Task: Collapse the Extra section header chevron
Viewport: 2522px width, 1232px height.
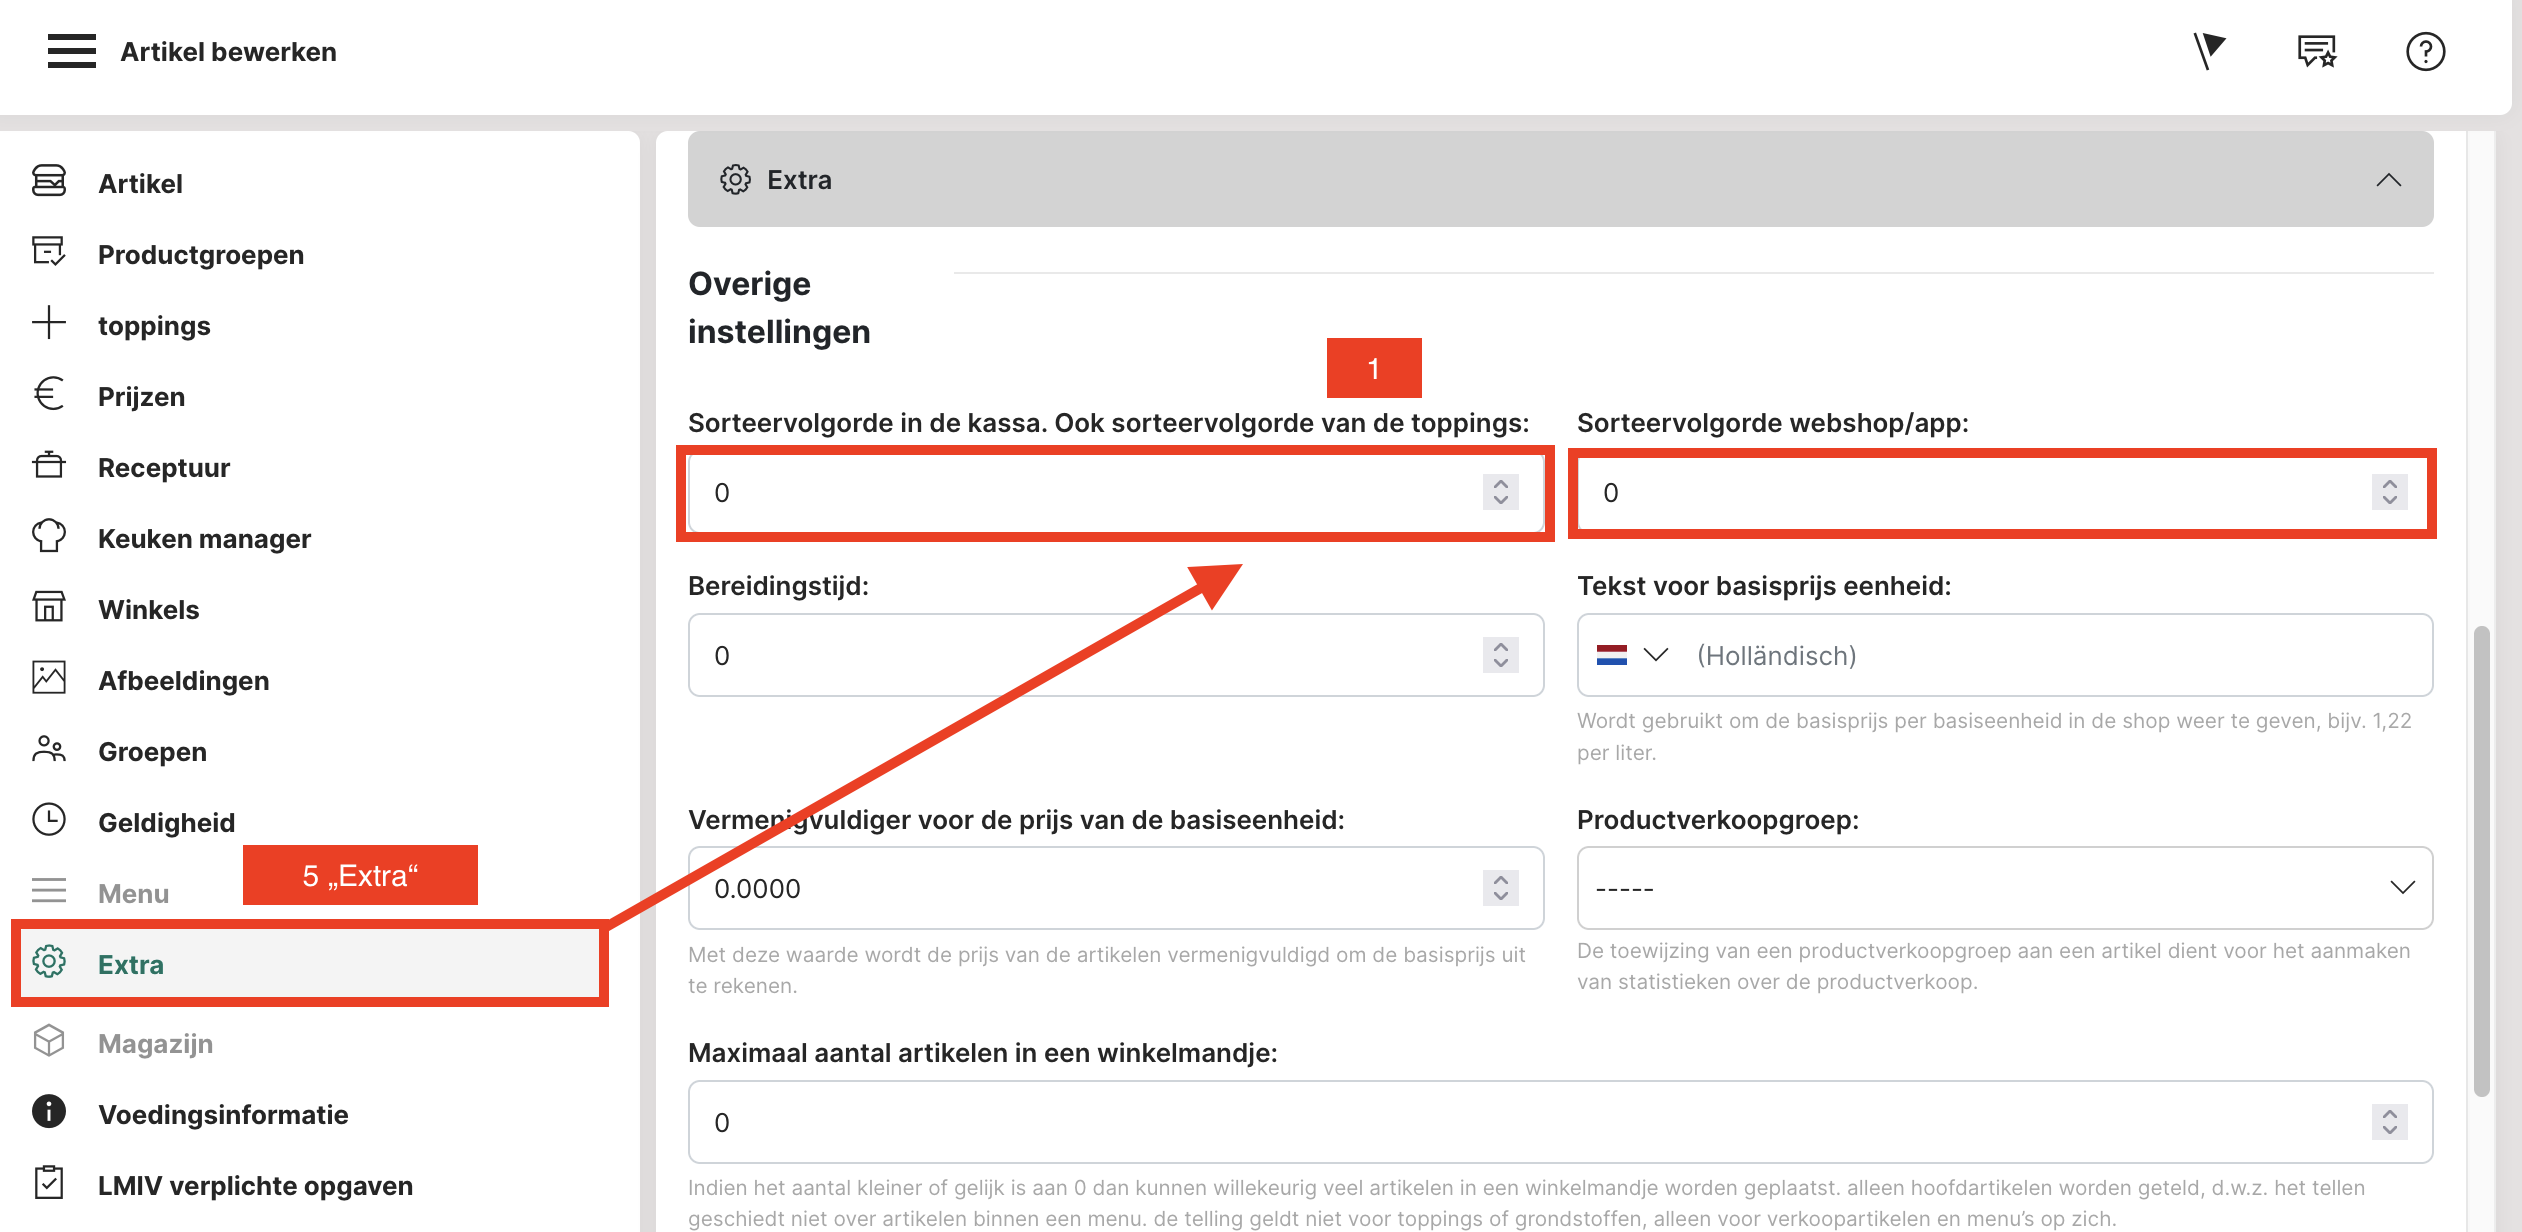Action: 2388,180
